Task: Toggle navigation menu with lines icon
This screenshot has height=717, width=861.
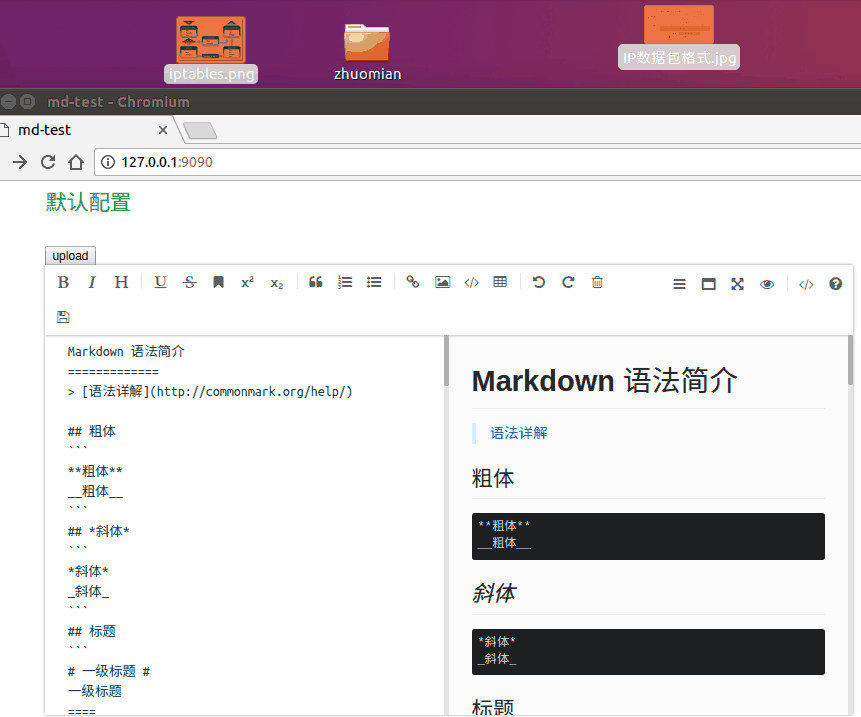Action: 679,284
